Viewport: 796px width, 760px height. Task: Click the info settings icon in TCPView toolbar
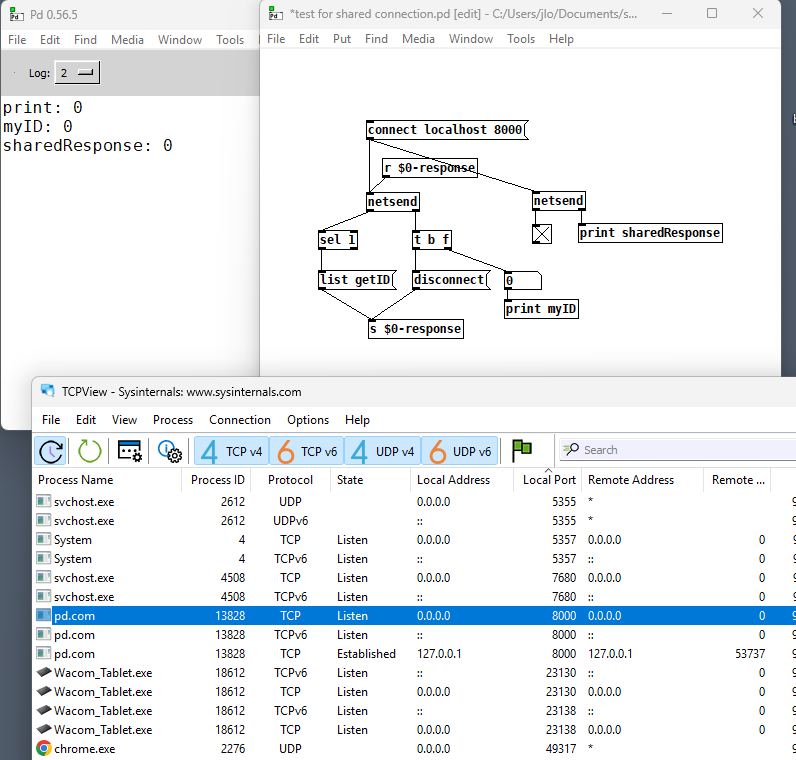click(170, 451)
